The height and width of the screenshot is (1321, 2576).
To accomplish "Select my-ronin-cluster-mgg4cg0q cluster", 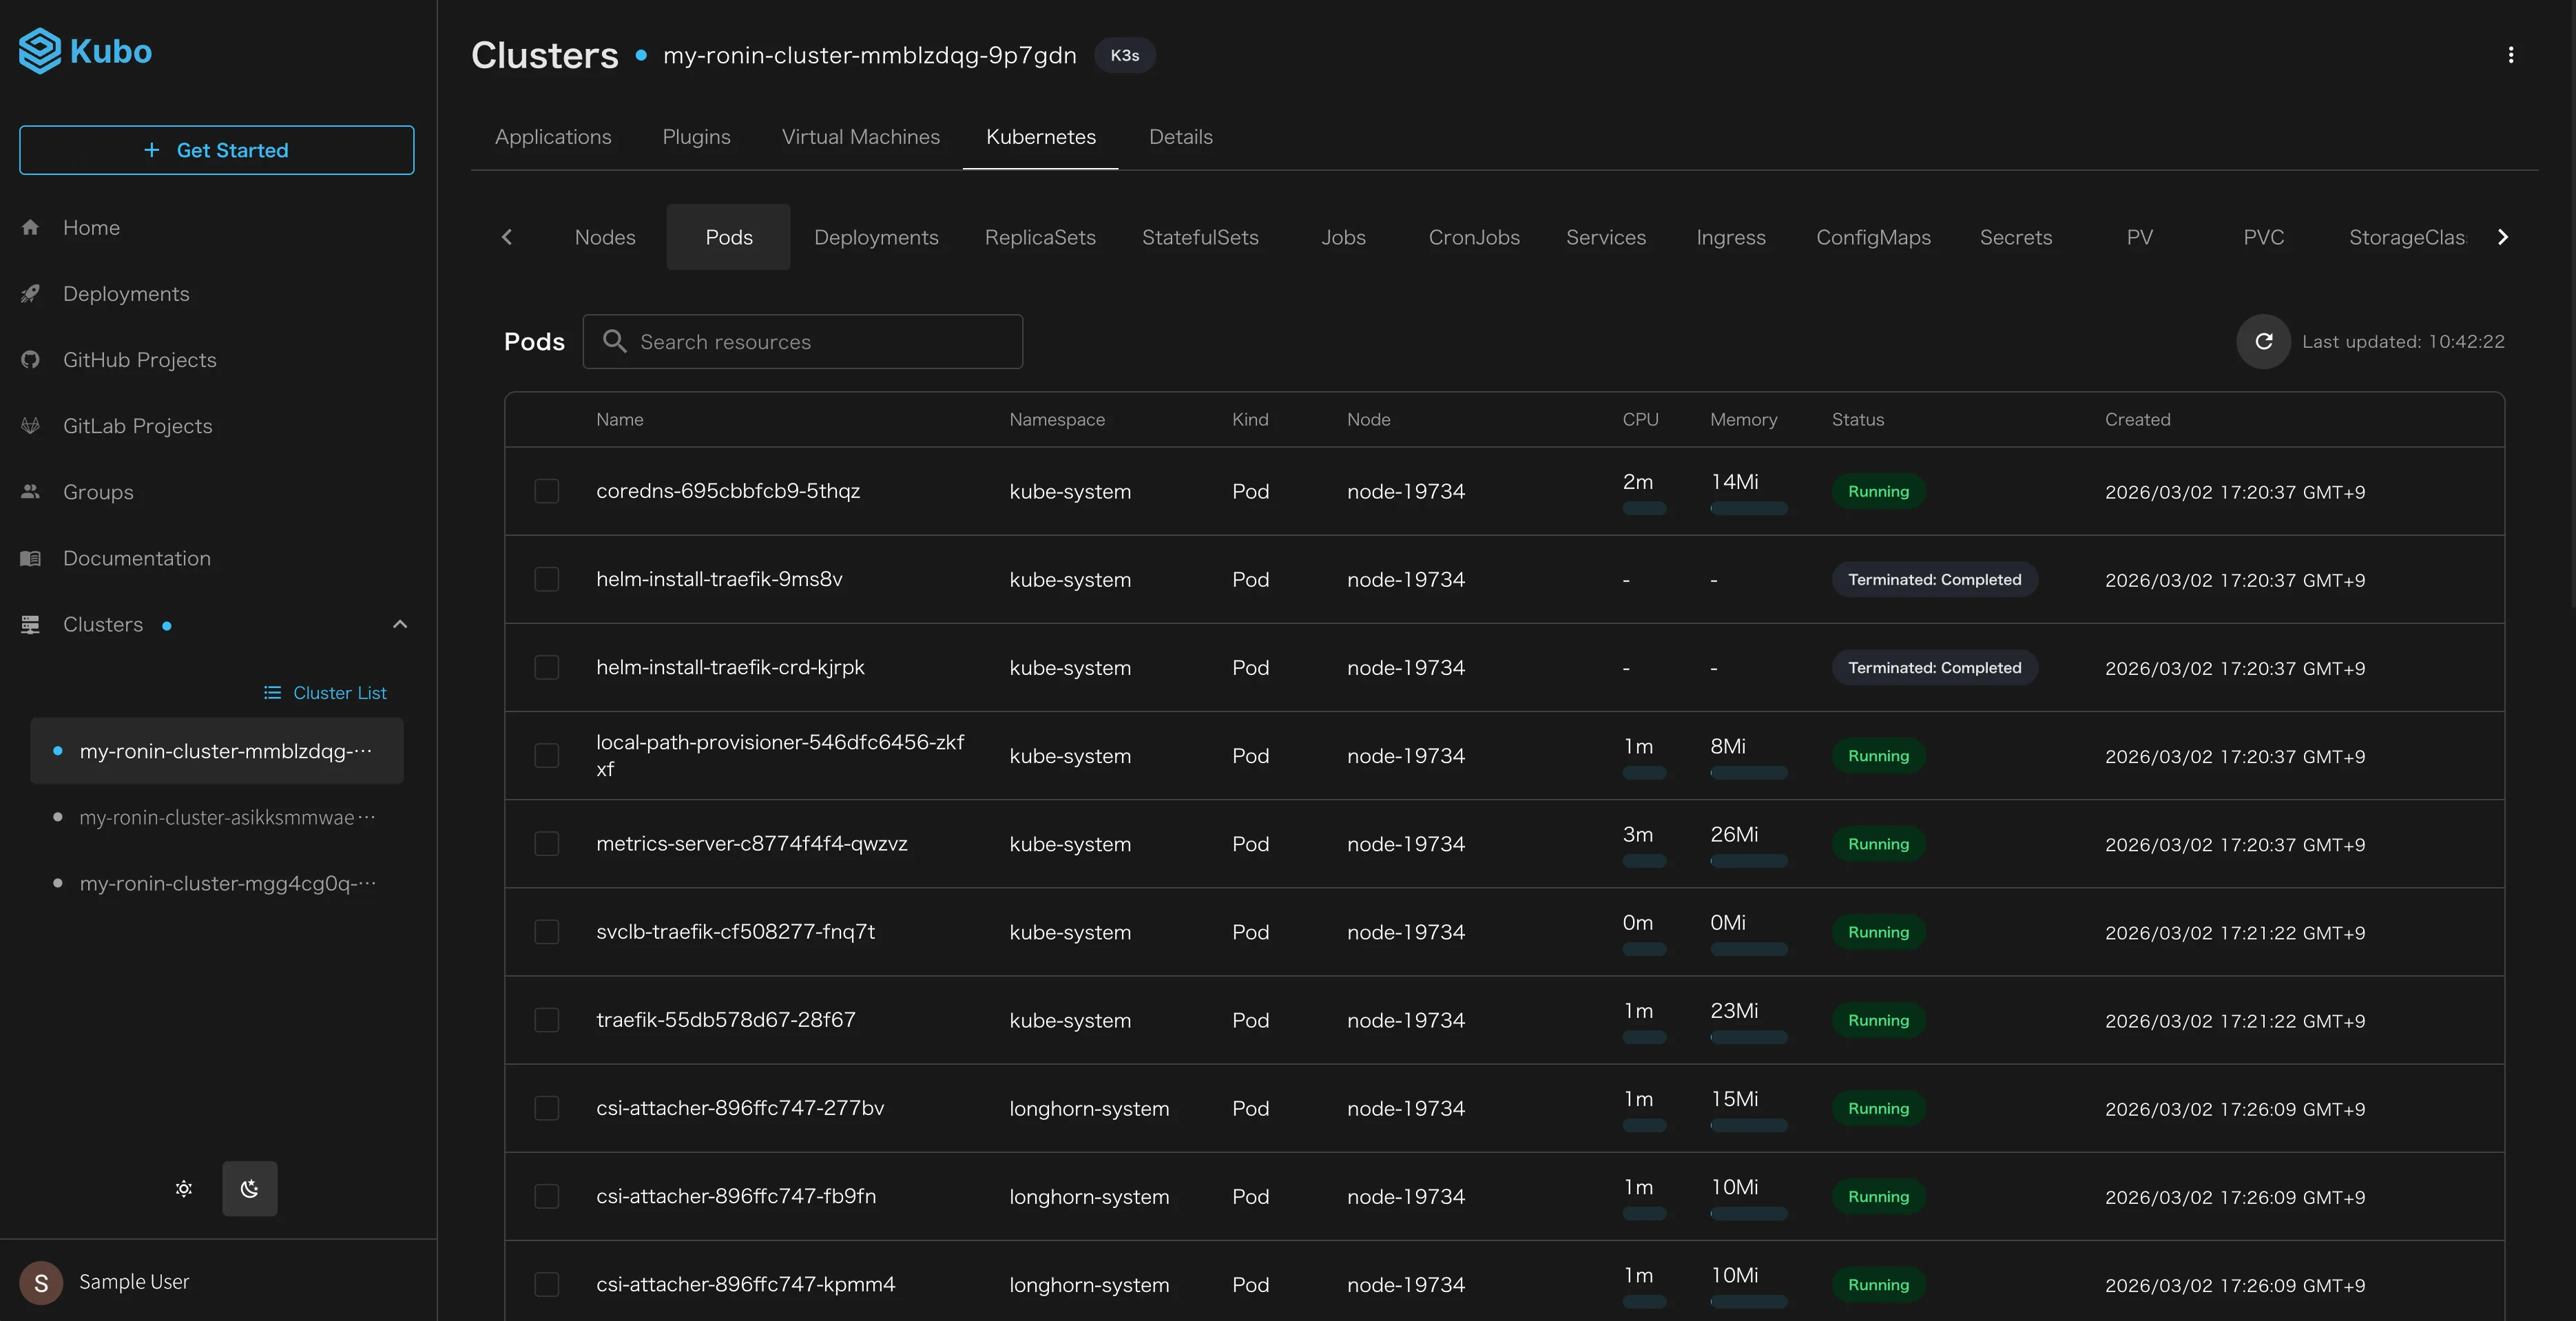I will point(217,883).
